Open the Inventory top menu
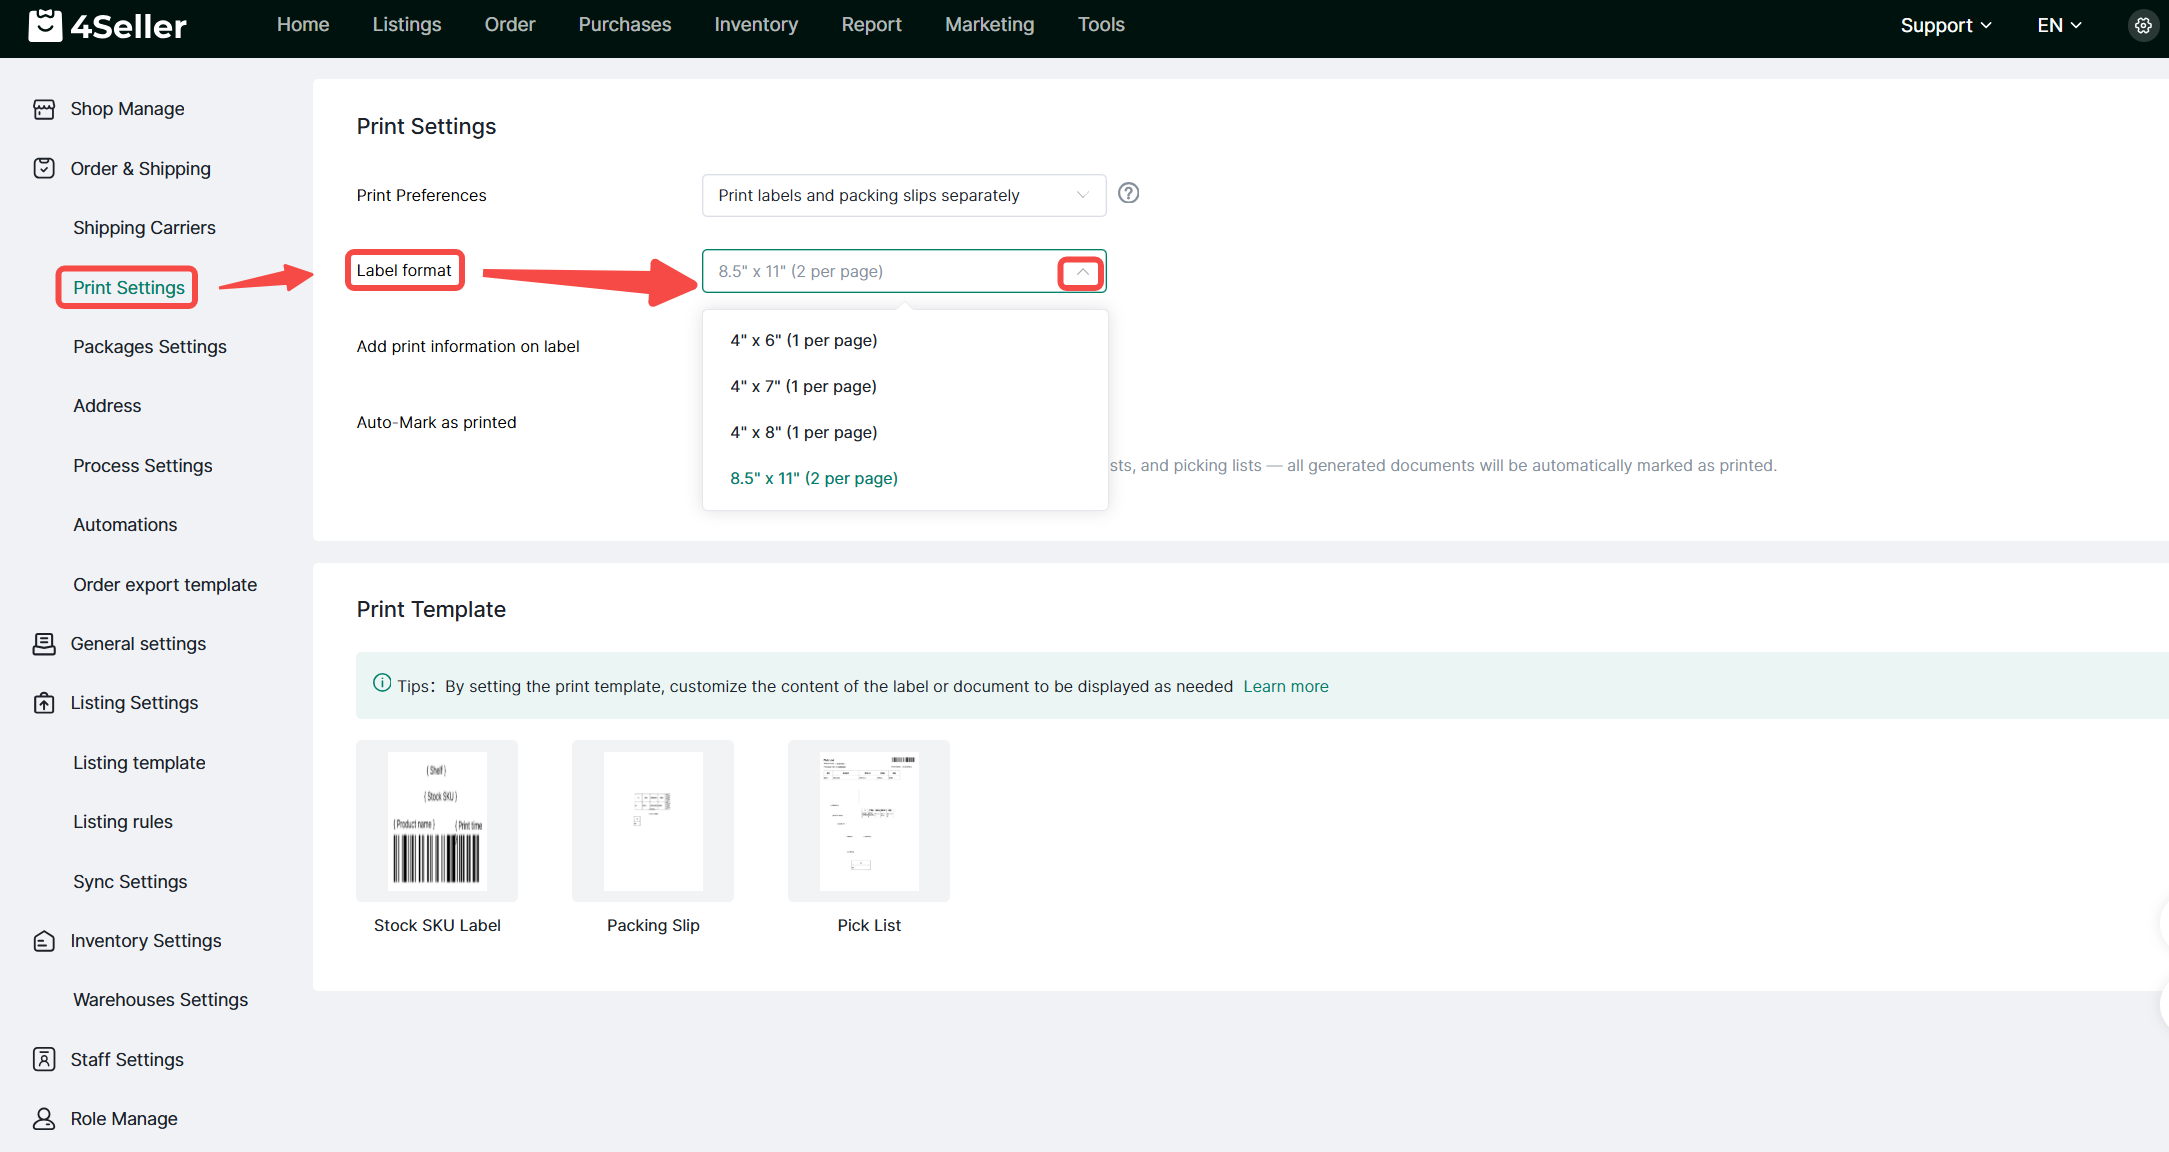 [755, 25]
